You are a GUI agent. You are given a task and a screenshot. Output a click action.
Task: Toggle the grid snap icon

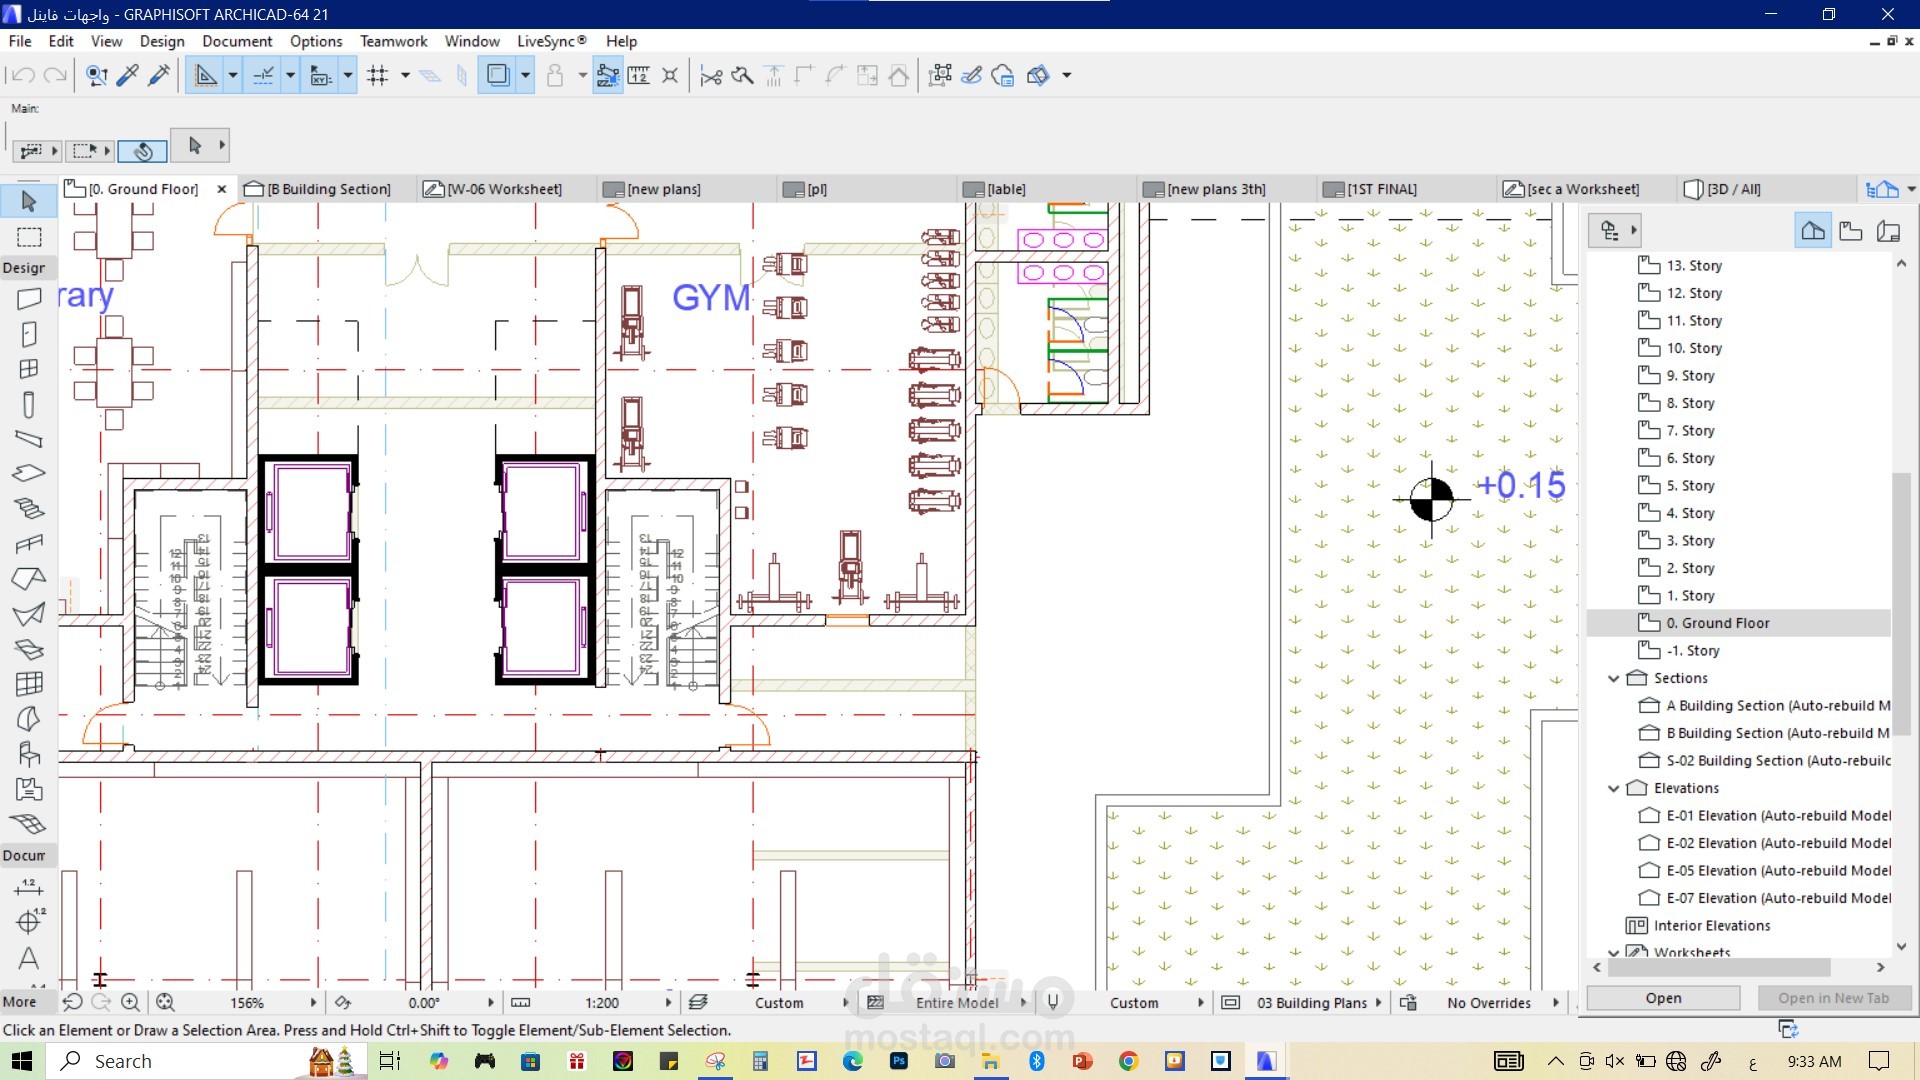tap(378, 76)
